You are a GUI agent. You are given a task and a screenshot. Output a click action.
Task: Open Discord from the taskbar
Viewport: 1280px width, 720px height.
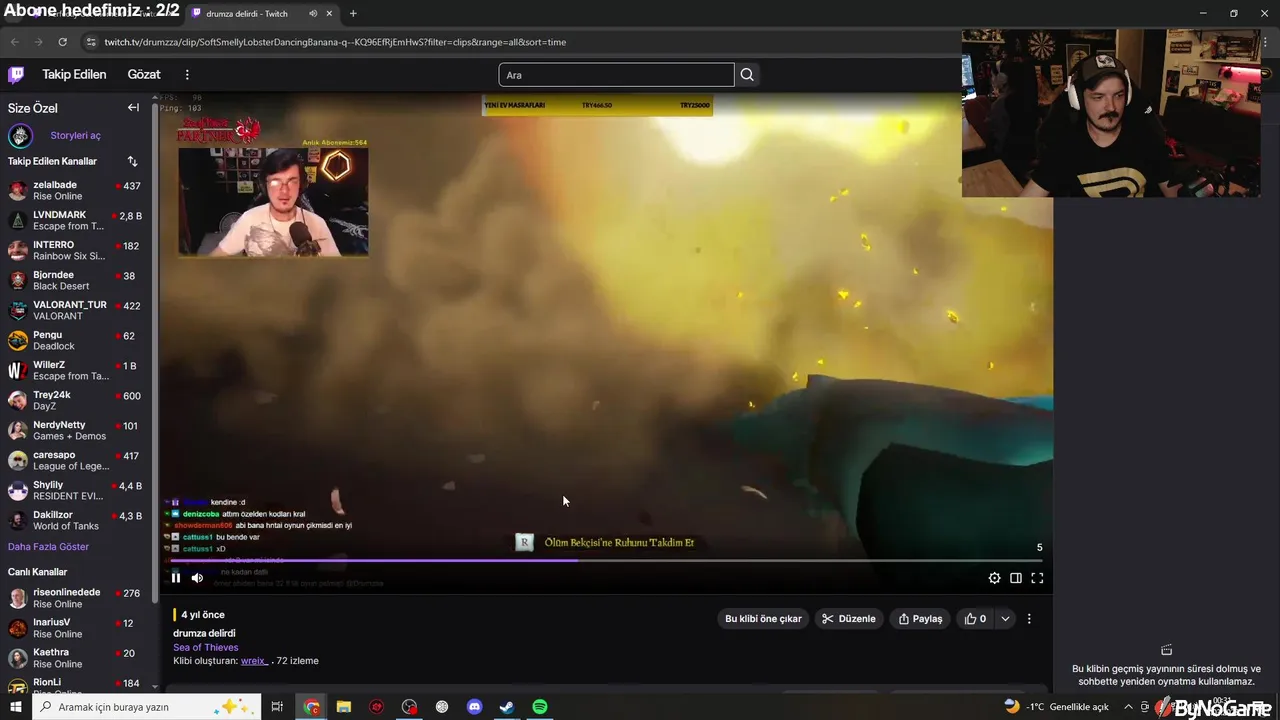point(475,707)
